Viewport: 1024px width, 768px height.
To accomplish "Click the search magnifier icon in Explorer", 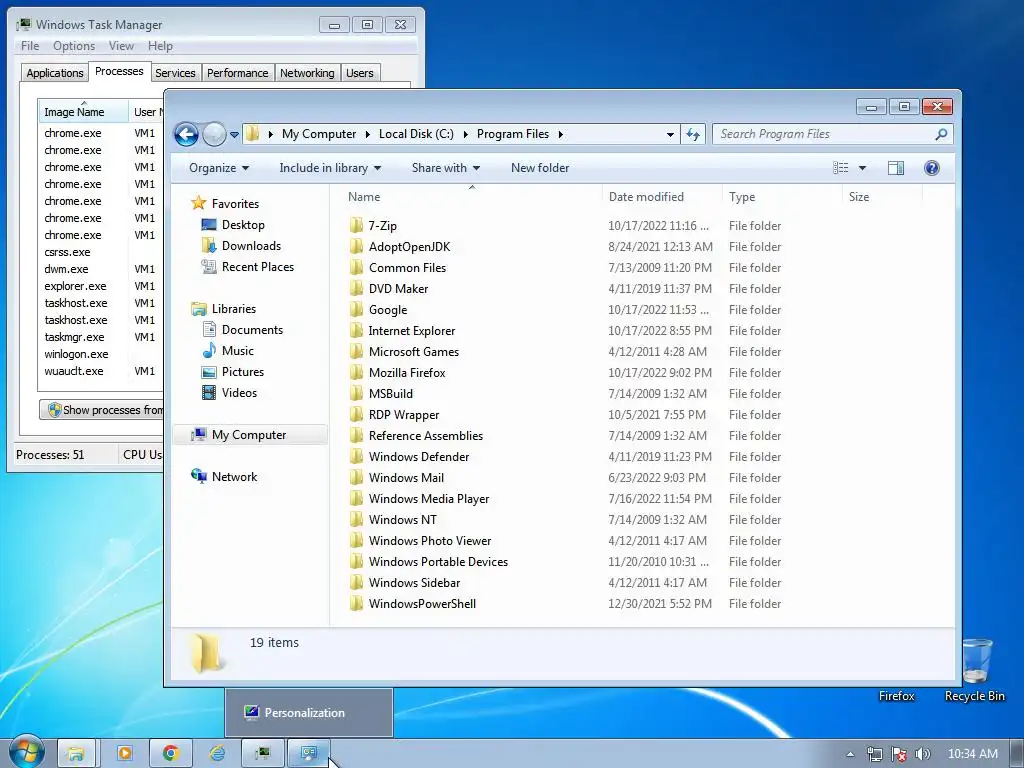I will coord(941,135).
